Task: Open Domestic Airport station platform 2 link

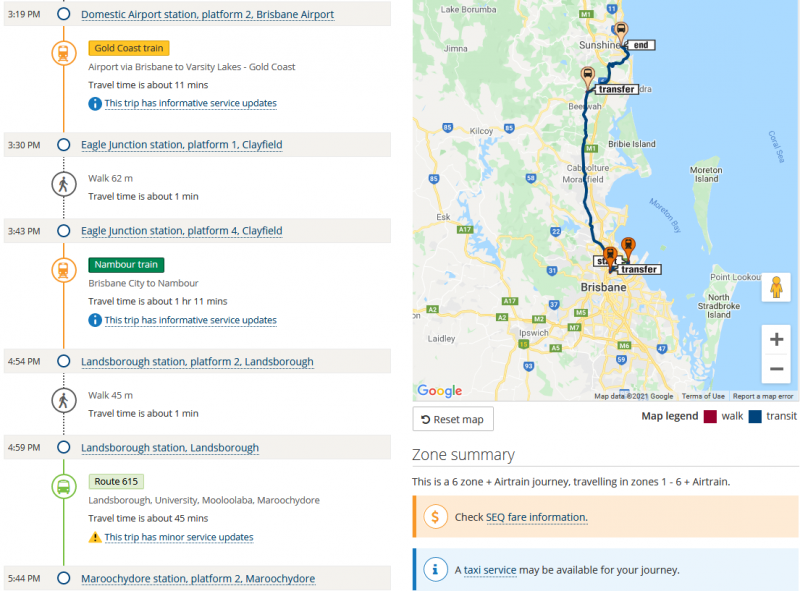Action: click(x=207, y=15)
